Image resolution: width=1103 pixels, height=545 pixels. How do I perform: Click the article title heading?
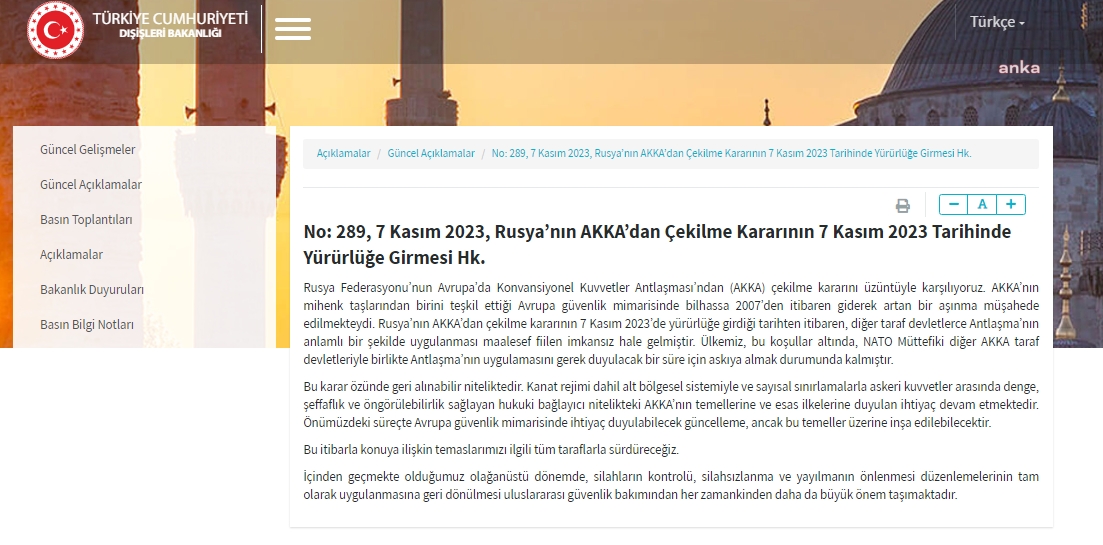pos(656,244)
